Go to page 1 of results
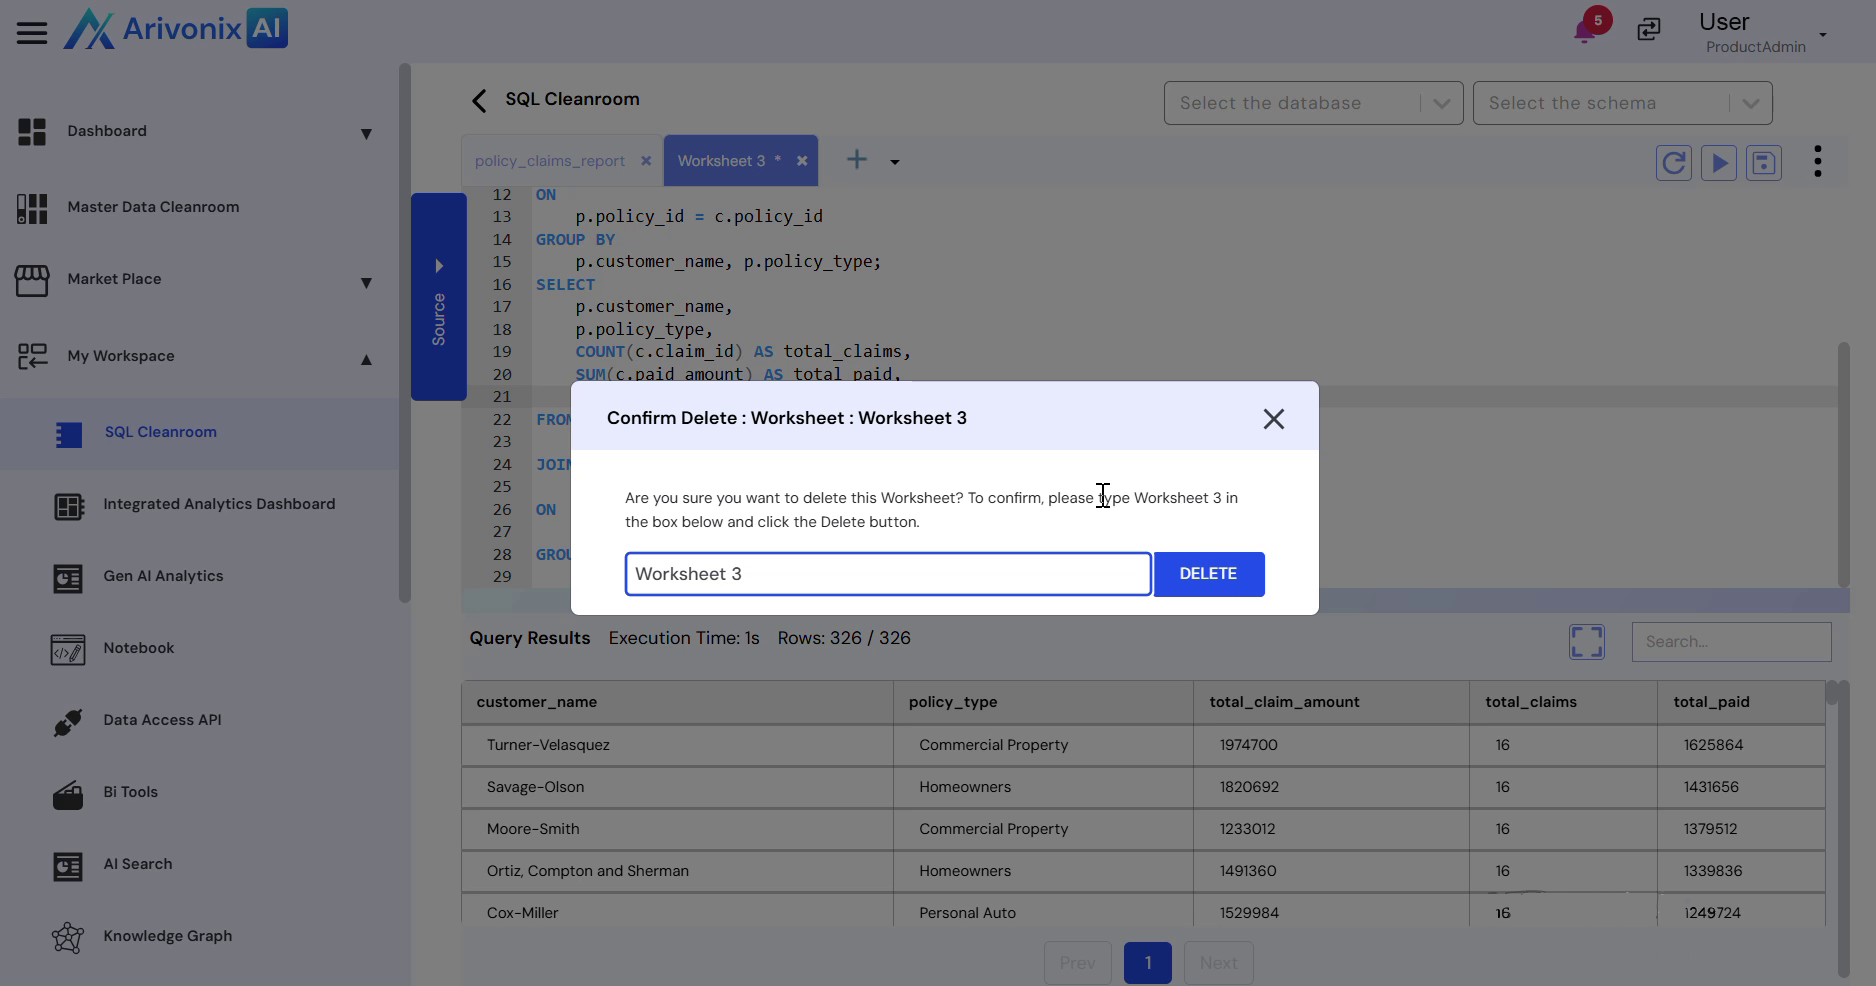This screenshot has width=1876, height=986. pyautogui.click(x=1147, y=963)
